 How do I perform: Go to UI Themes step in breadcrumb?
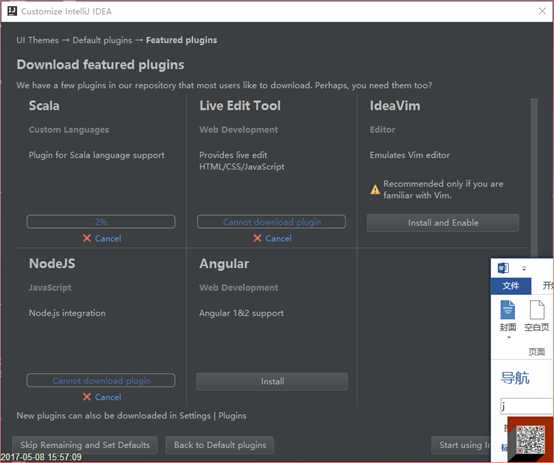tap(37, 40)
